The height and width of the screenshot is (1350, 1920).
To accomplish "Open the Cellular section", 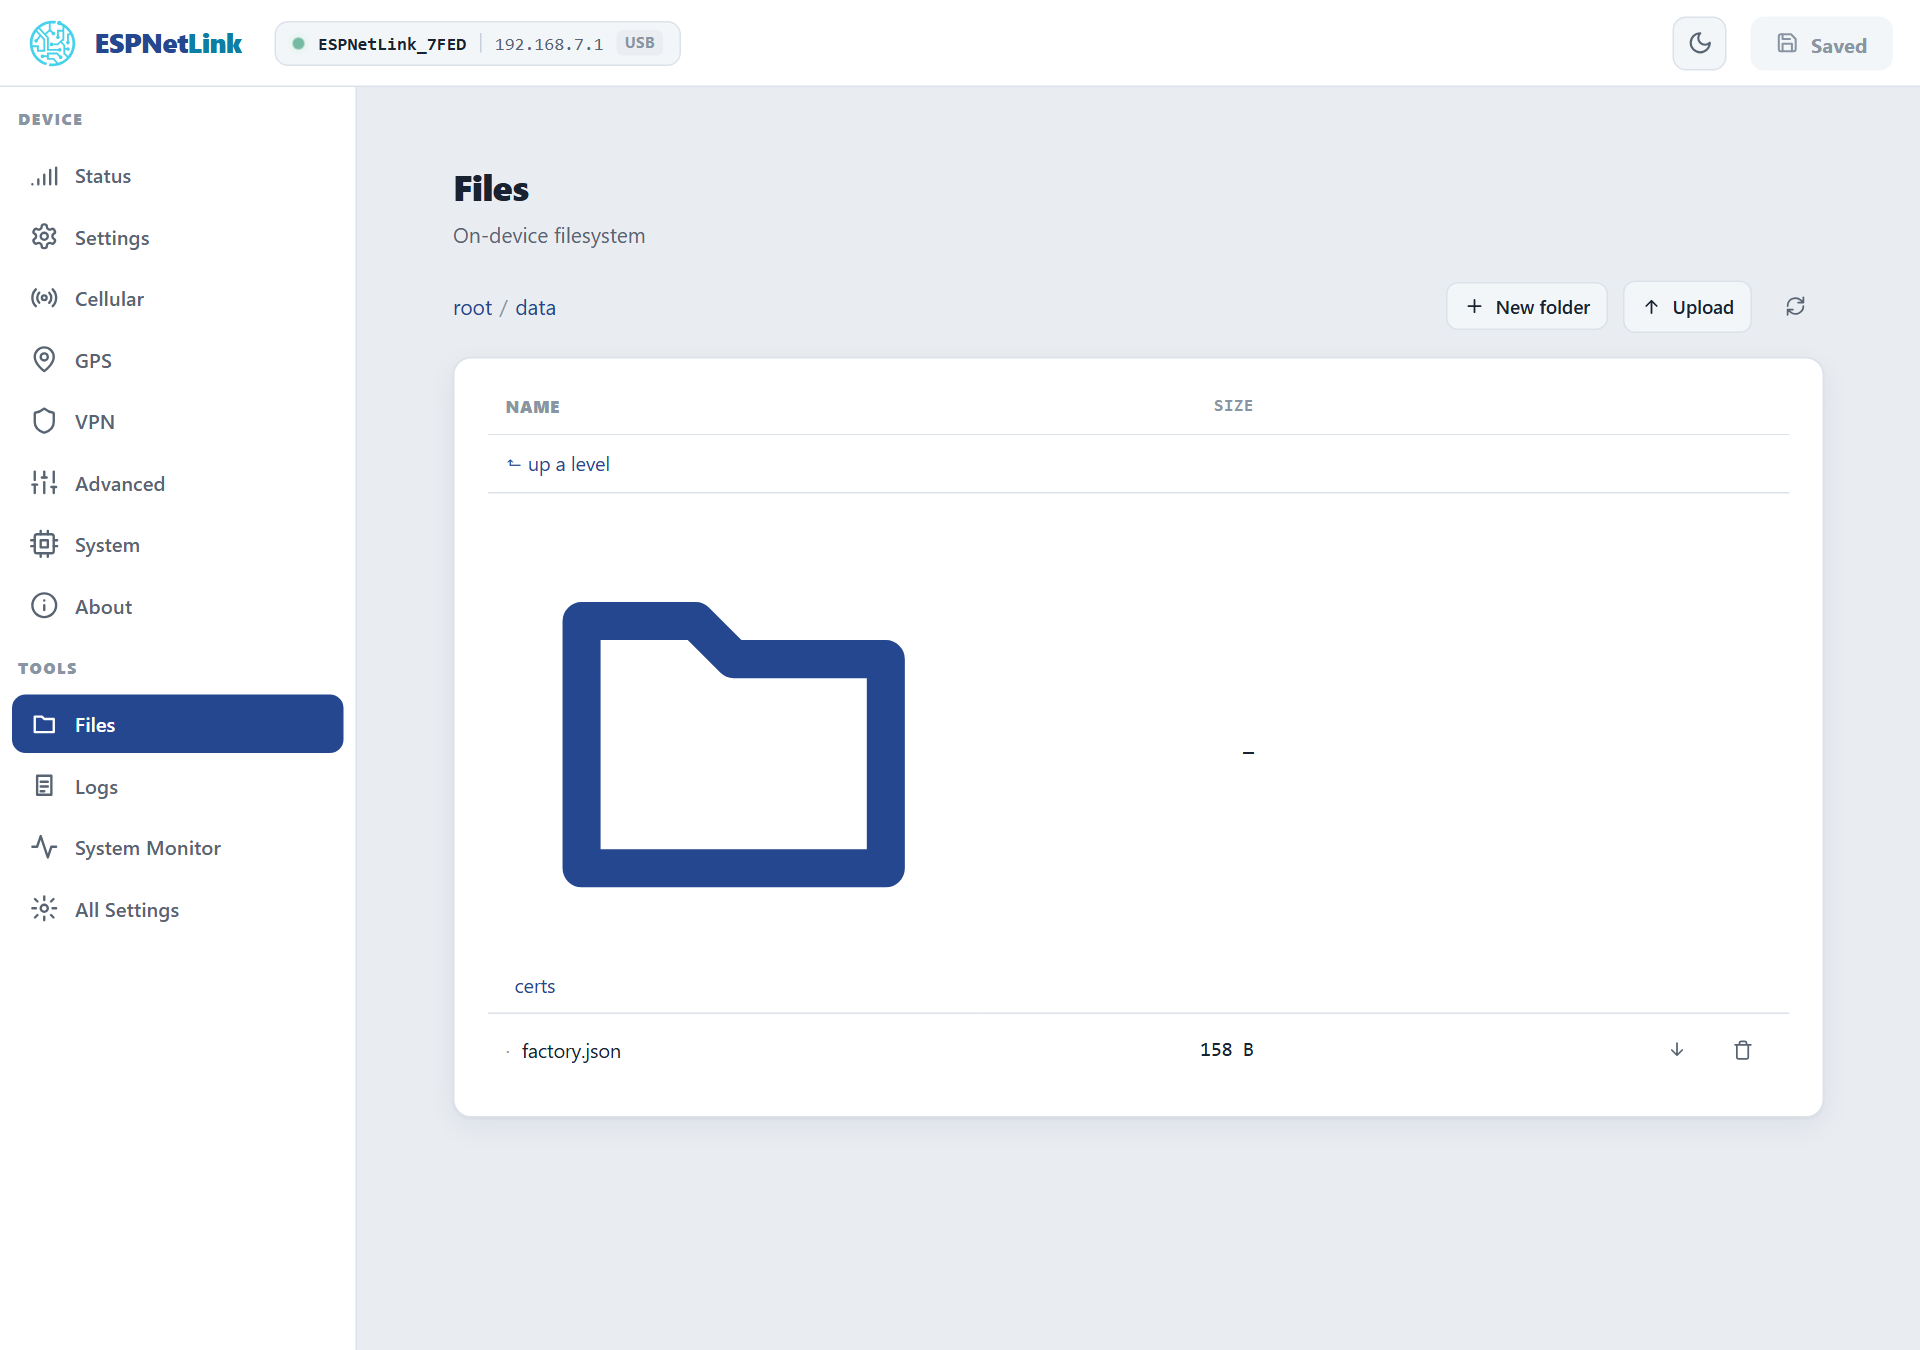I will click(178, 299).
